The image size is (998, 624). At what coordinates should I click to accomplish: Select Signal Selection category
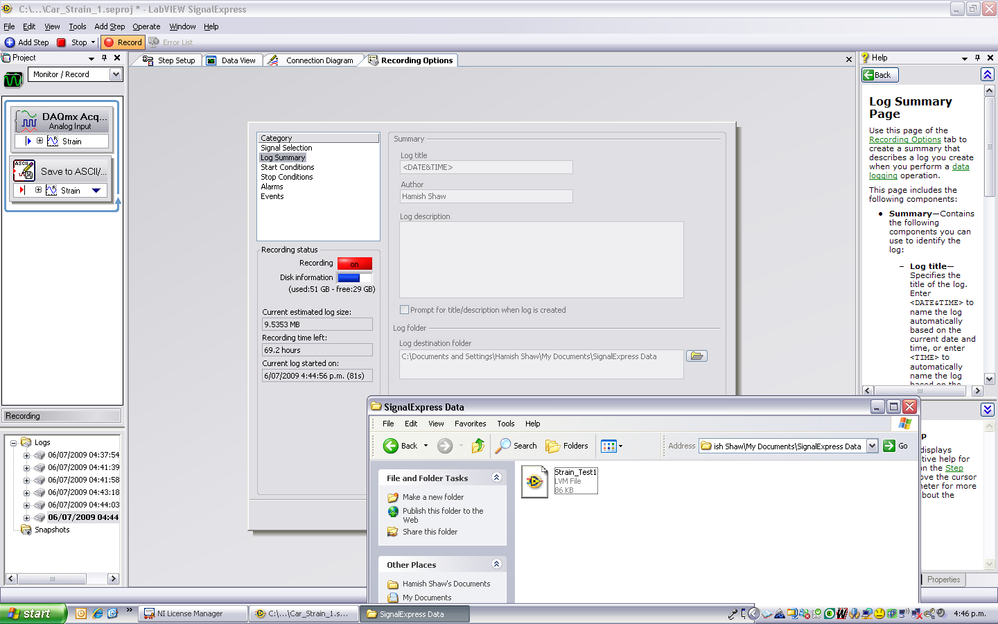point(286,148)
